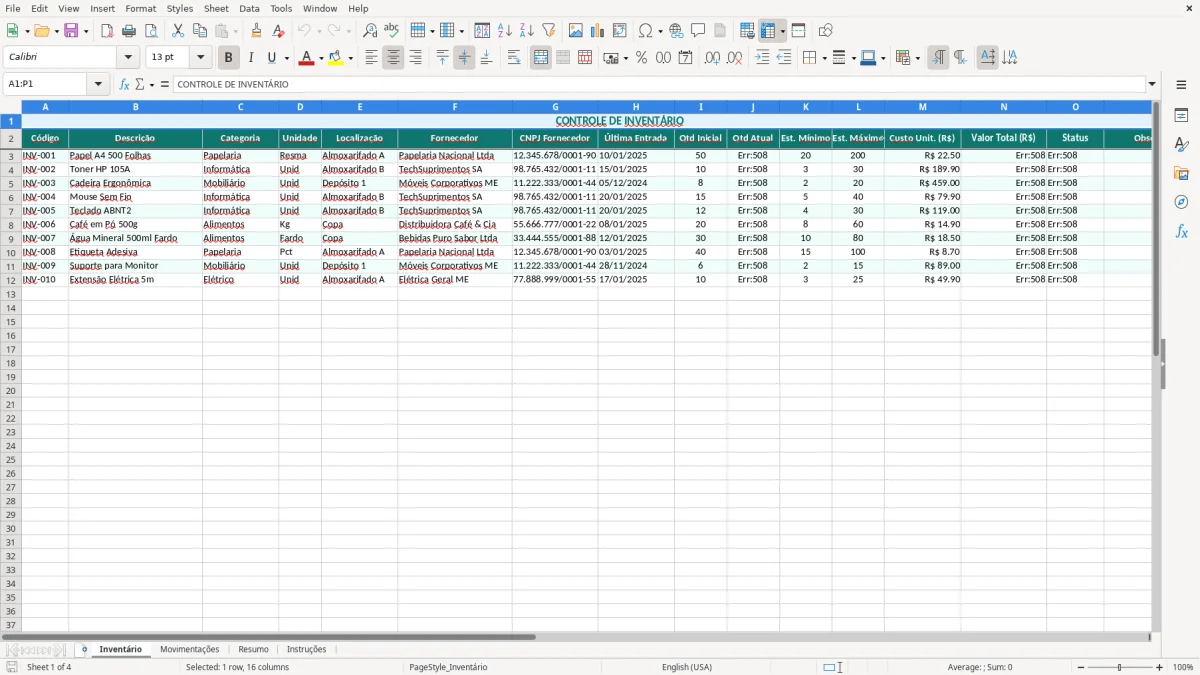This screenshot has width=1200, height=675.
Task: Open the Save dropdown arrow
Action: pyautogui.click(x=86, y=31)
